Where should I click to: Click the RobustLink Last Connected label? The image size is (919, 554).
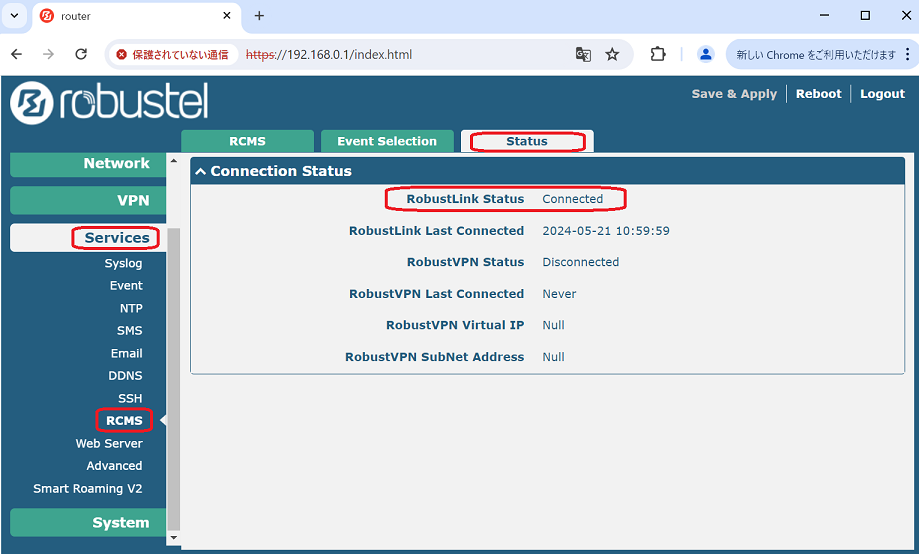[437, 231]
